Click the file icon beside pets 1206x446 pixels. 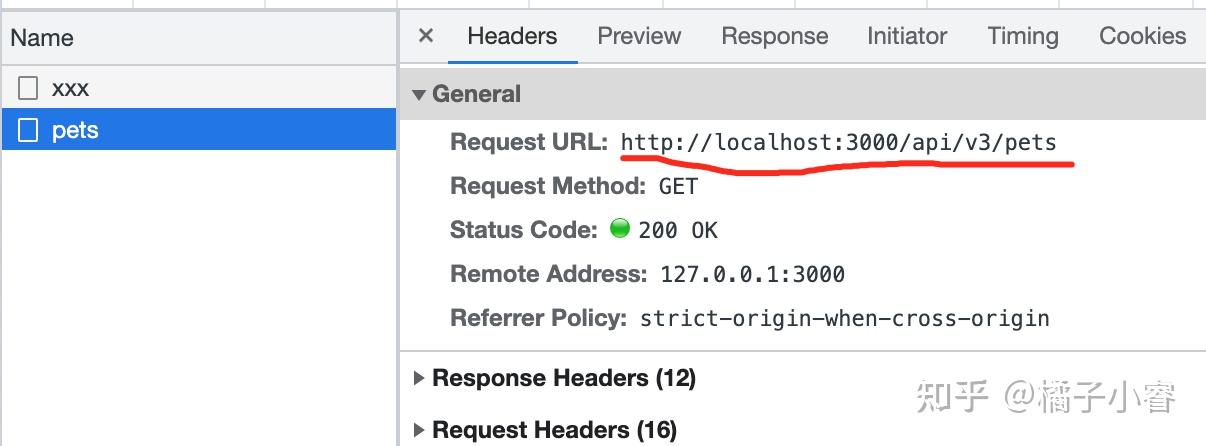tap(29, 130)
